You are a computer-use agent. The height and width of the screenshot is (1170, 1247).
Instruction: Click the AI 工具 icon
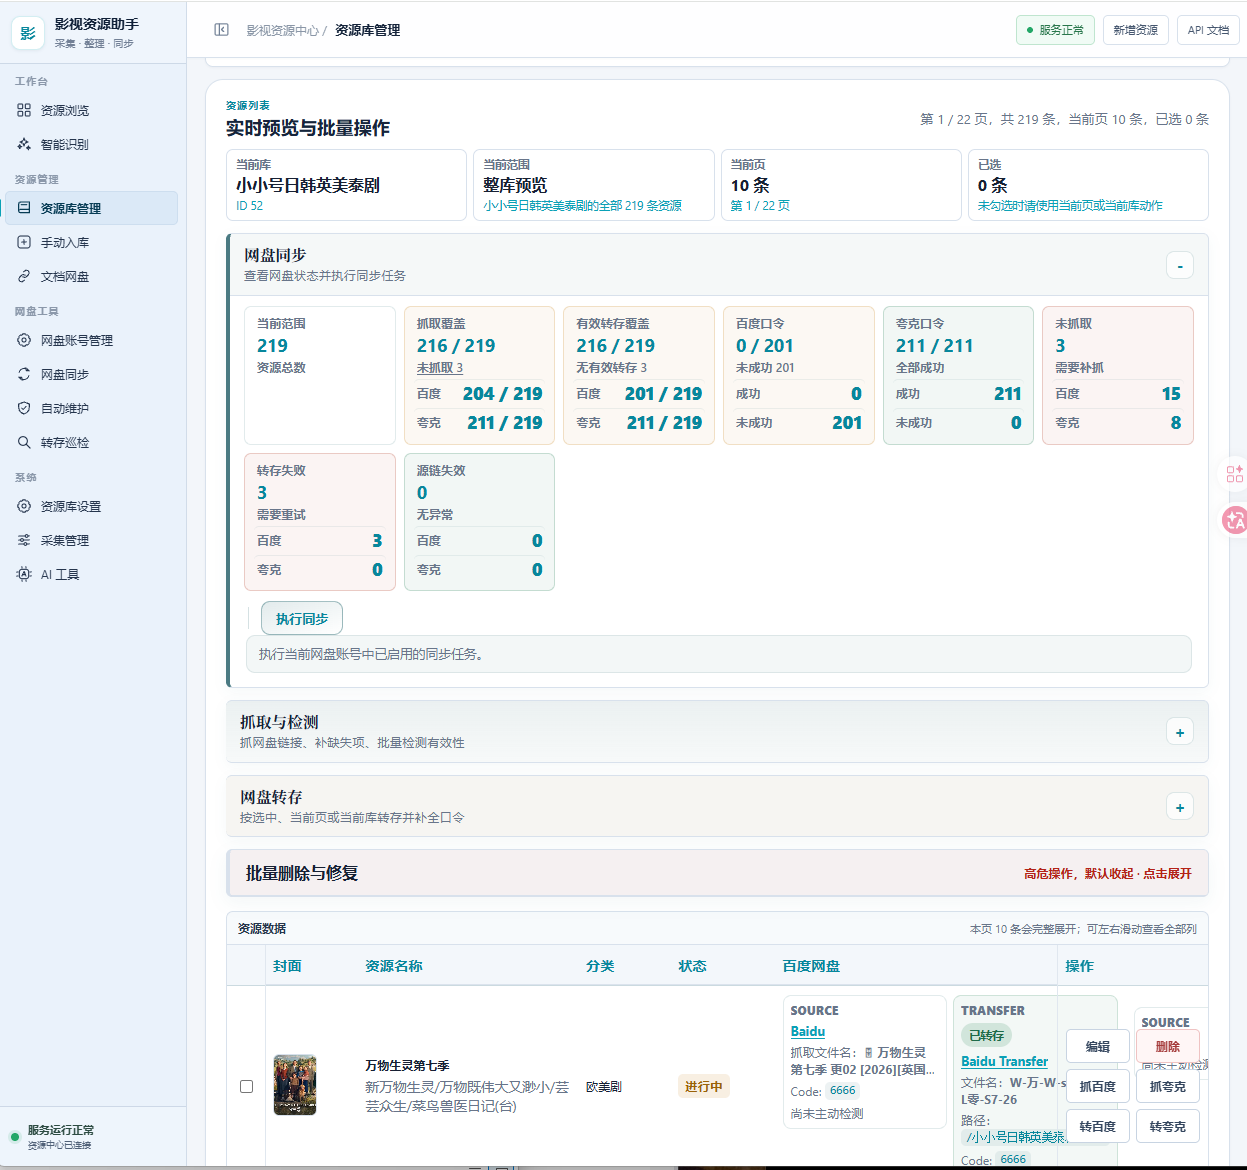(x=24, y=574)
